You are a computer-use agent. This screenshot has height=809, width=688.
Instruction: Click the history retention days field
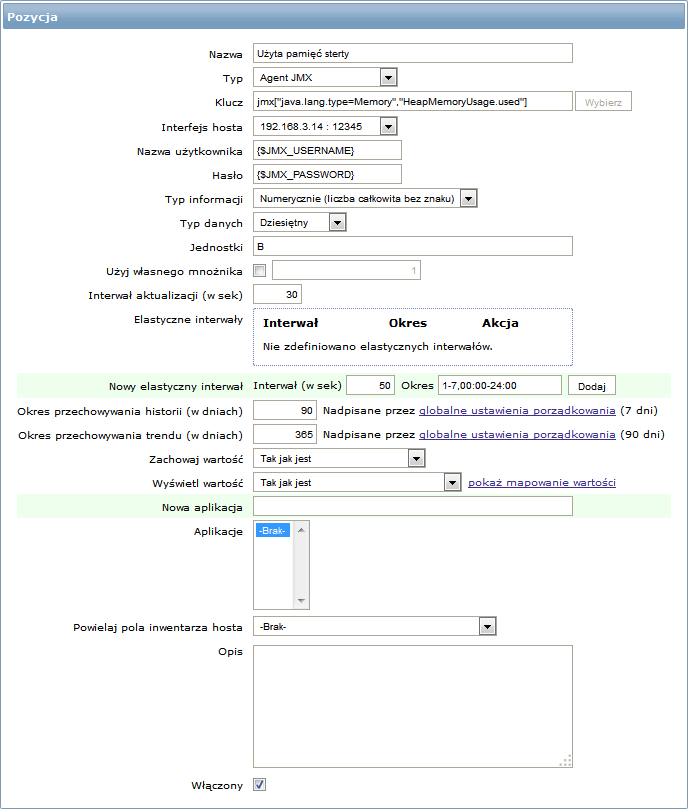pos(284,411)
